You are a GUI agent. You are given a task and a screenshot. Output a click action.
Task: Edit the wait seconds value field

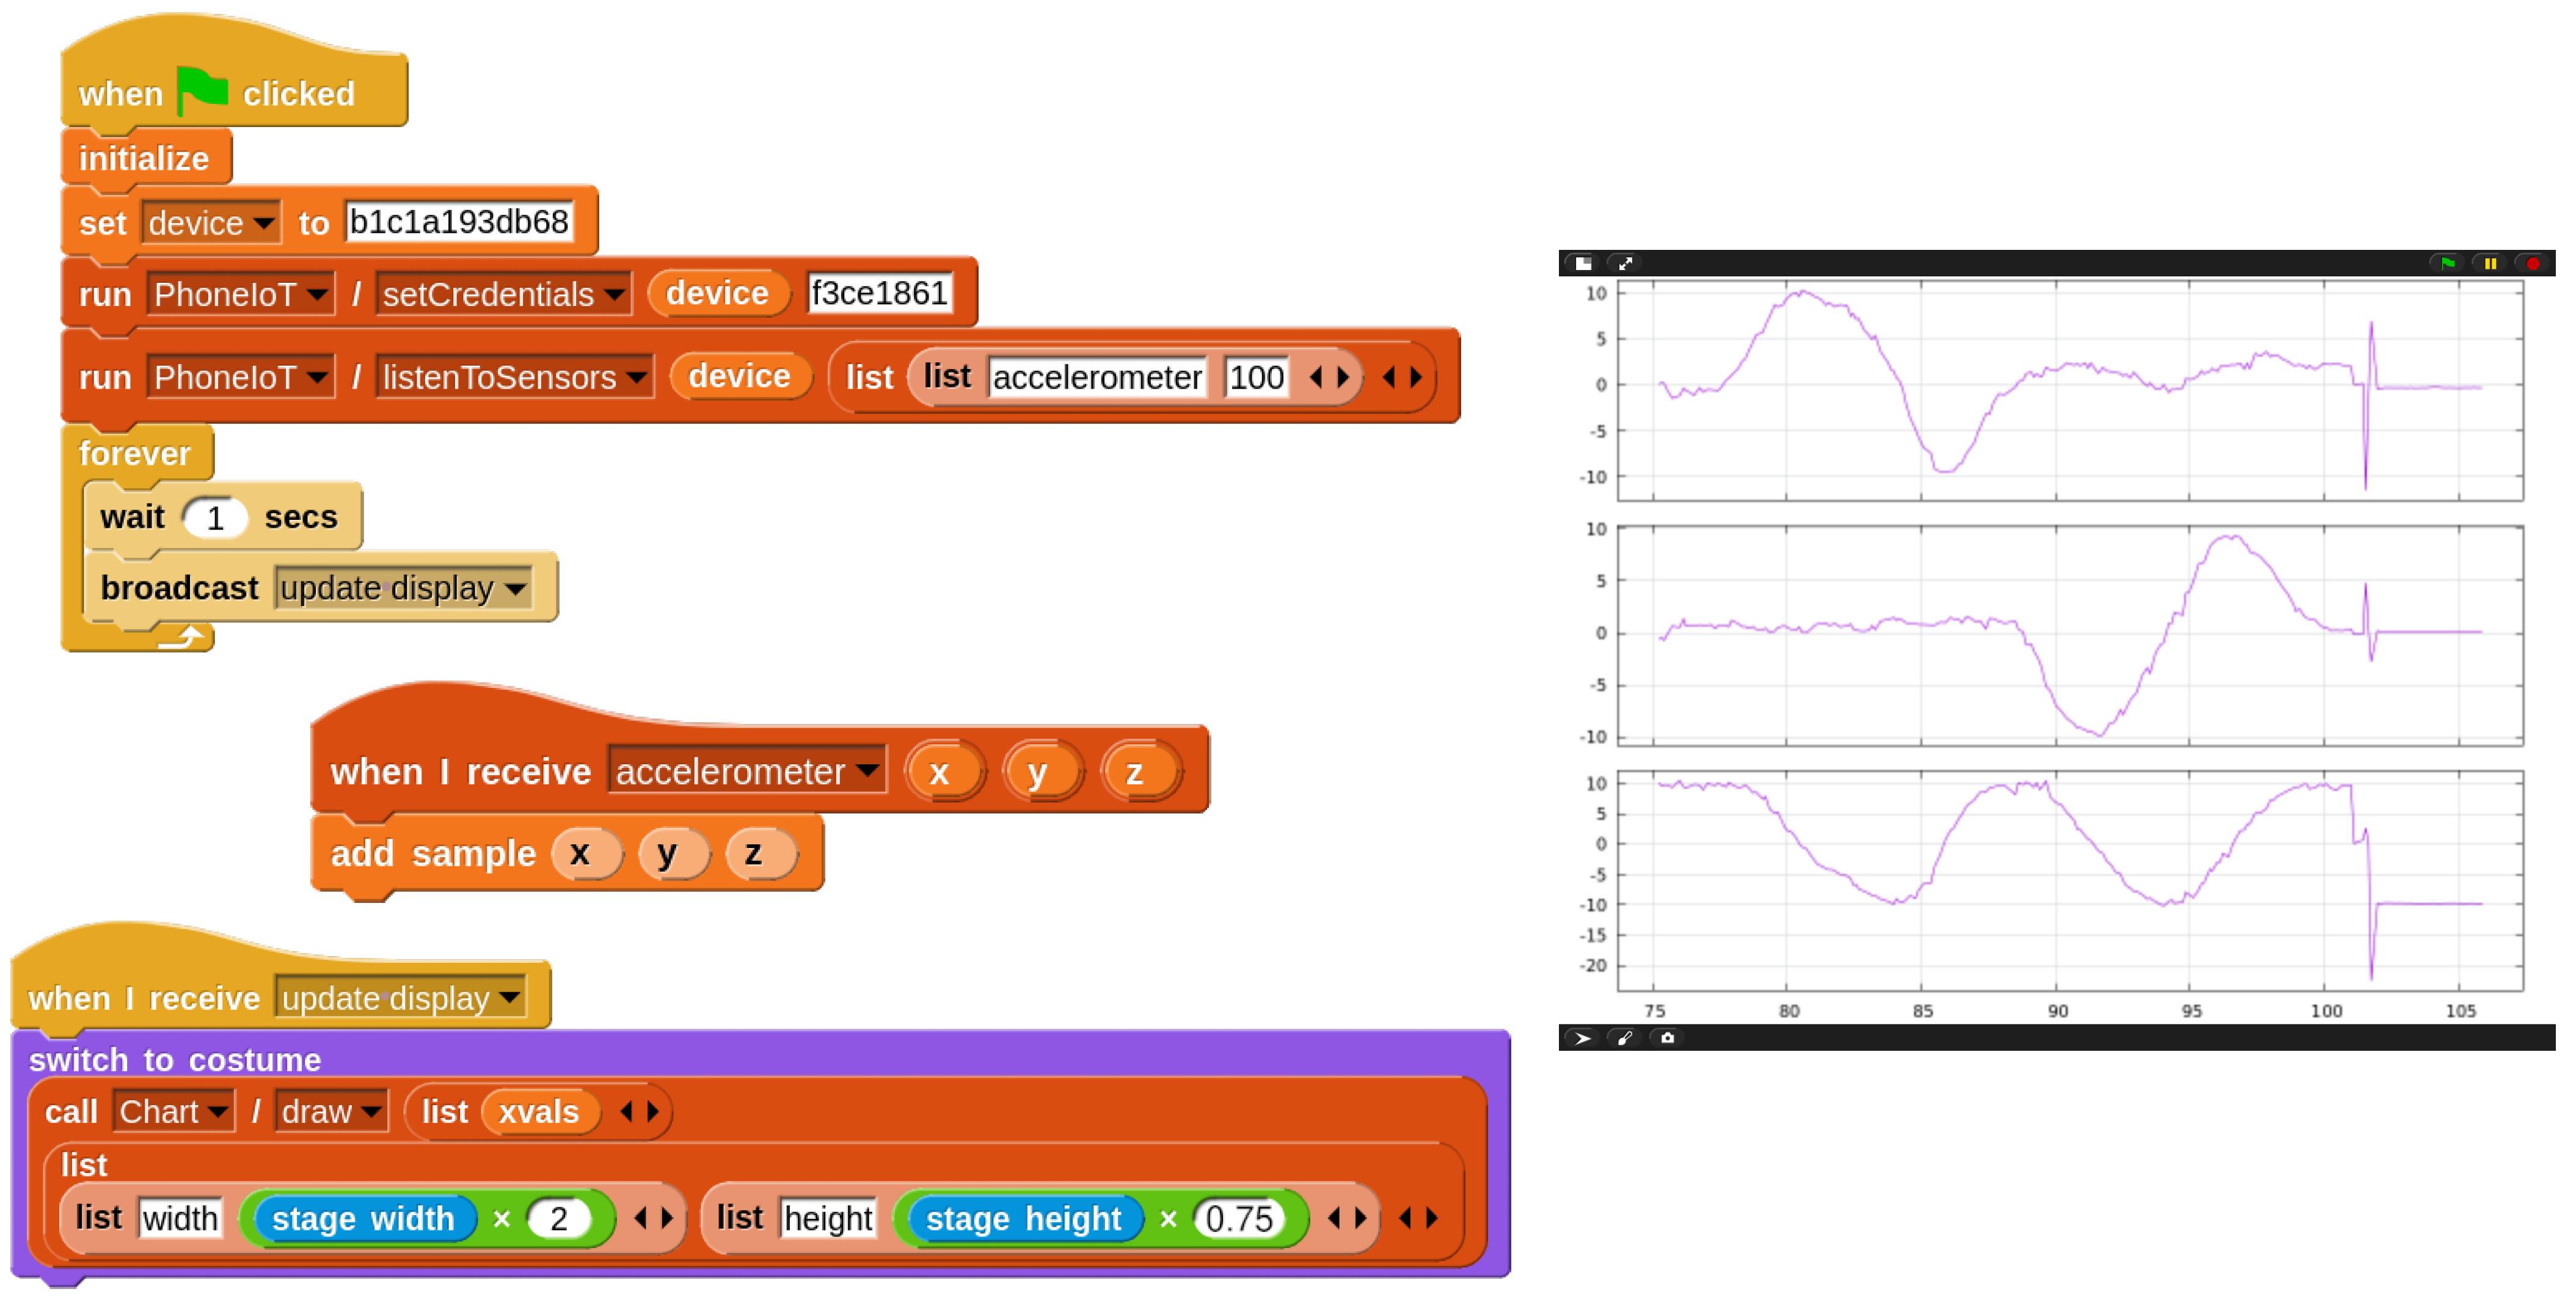tap(215, 518)
